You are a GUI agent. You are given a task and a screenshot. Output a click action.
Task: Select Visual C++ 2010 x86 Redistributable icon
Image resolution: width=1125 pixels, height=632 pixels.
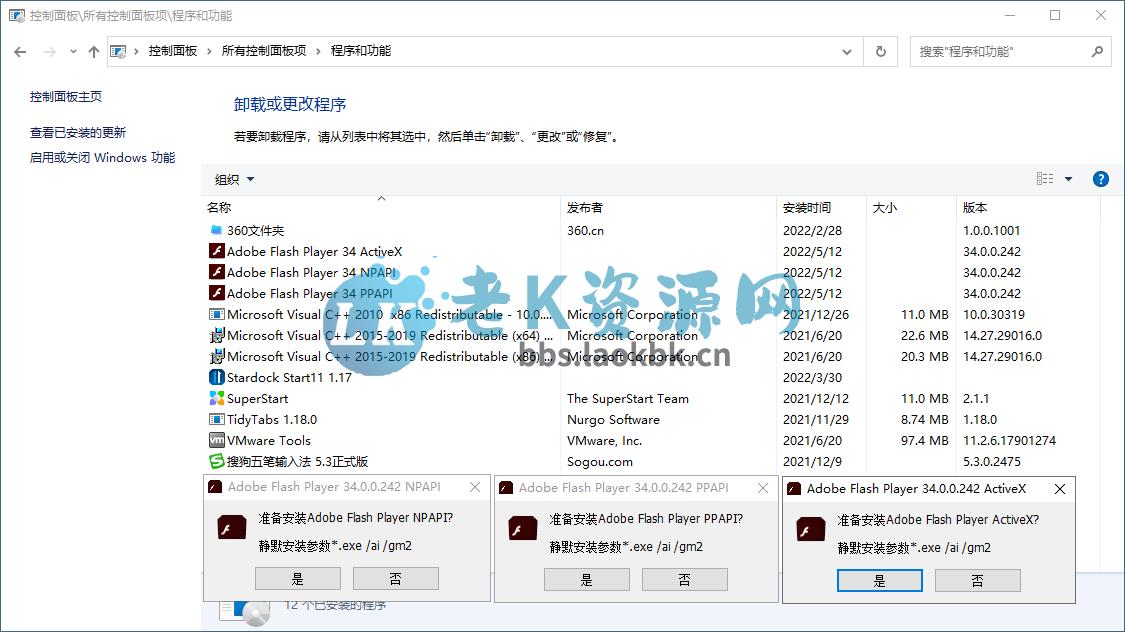[x=216, y=314]
